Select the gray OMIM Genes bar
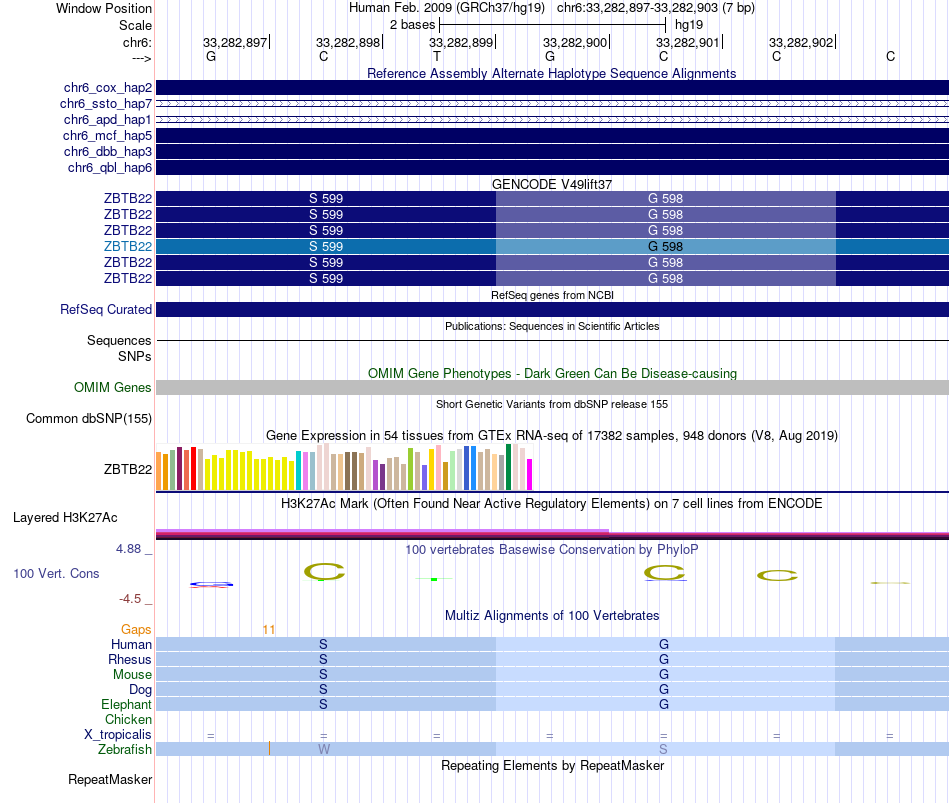 pos(552,388)
